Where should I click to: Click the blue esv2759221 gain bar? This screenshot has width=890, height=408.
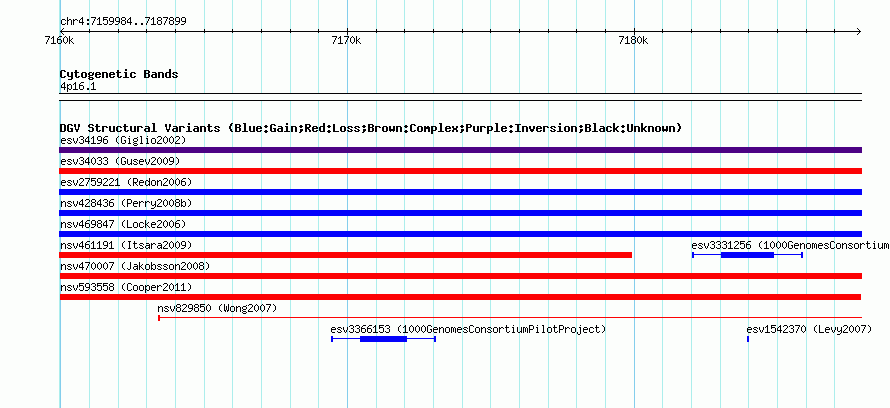click(x=460, y=192)
